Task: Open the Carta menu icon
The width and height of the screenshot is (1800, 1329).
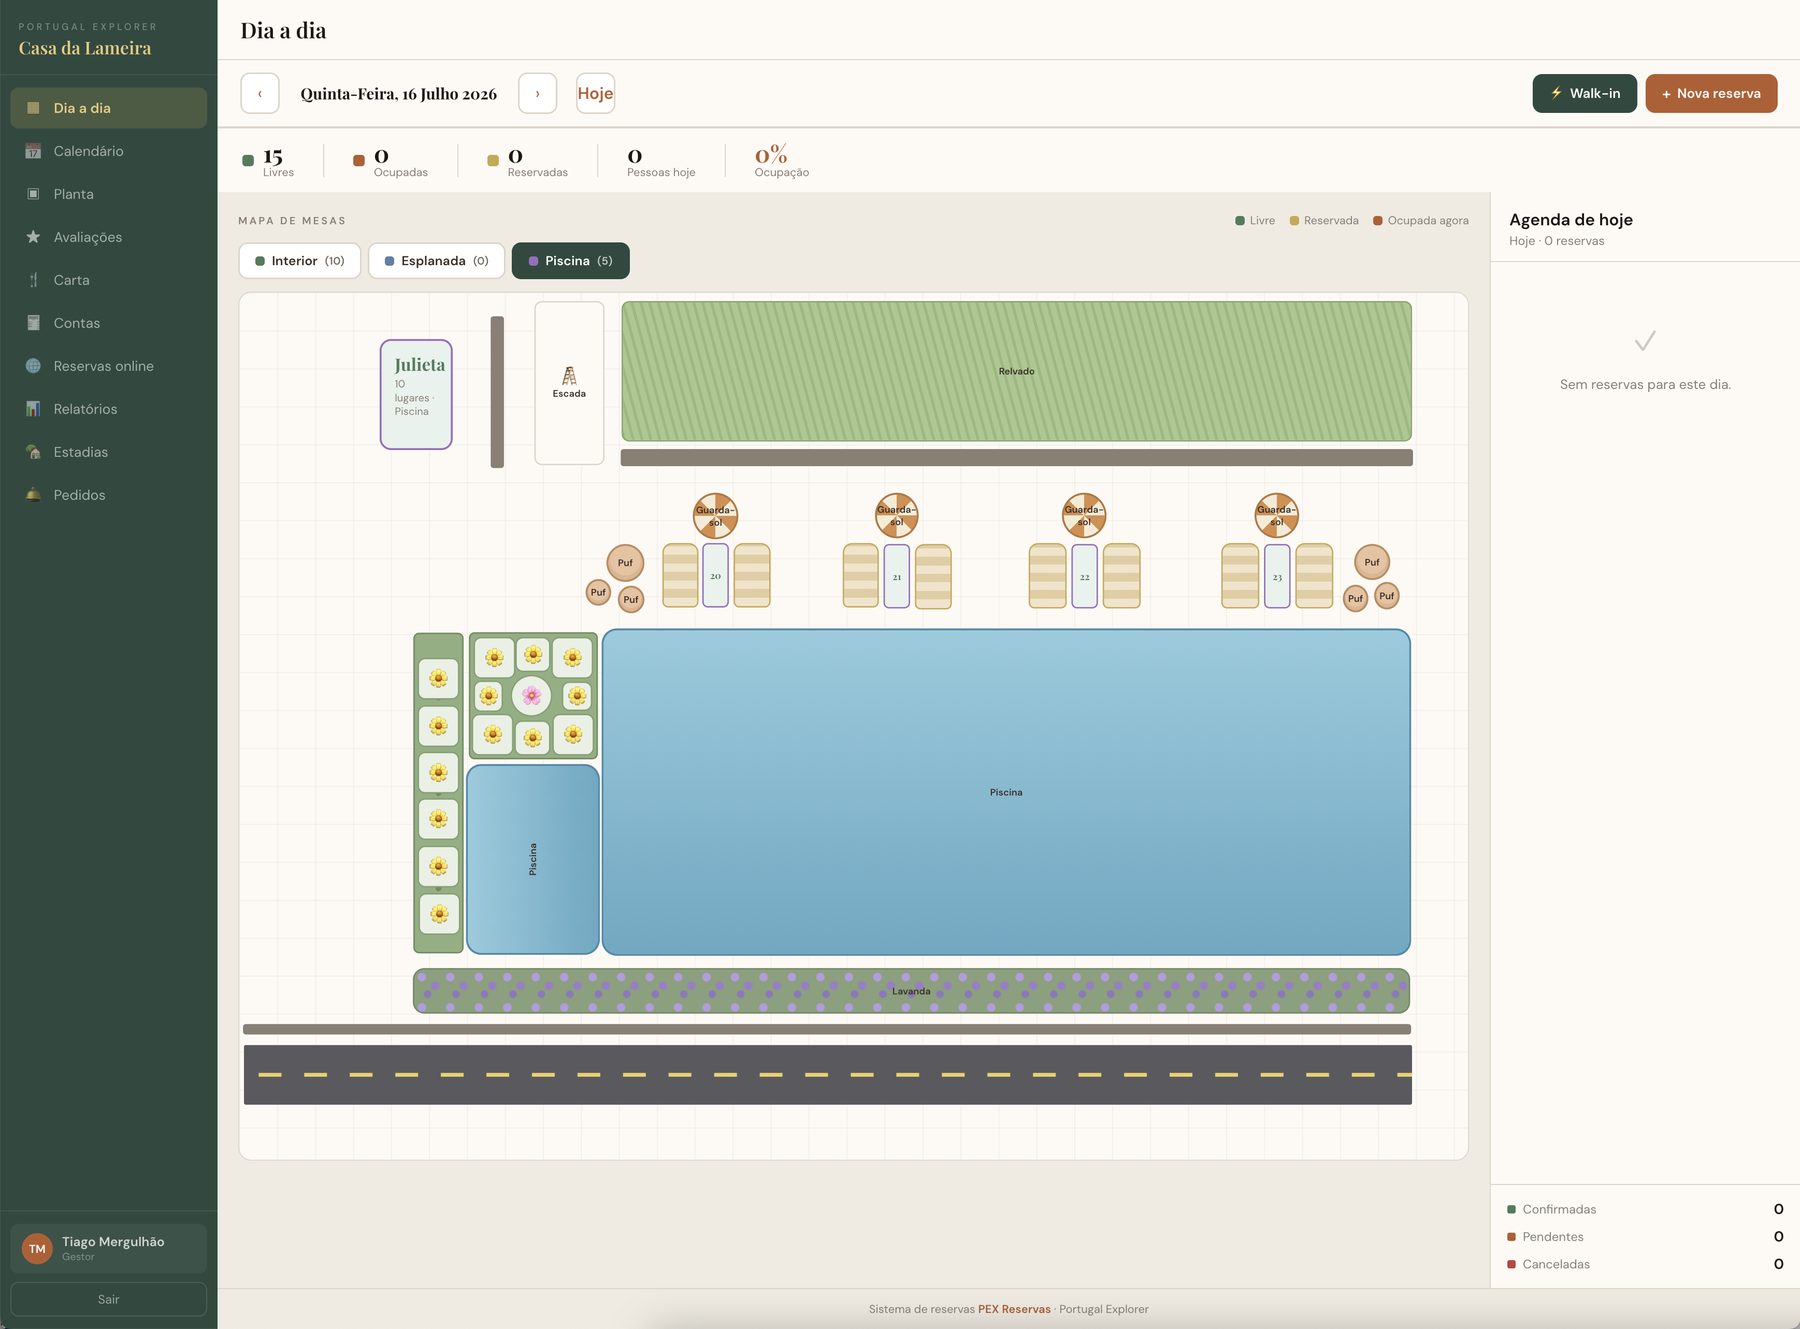Action: (33, 280)
